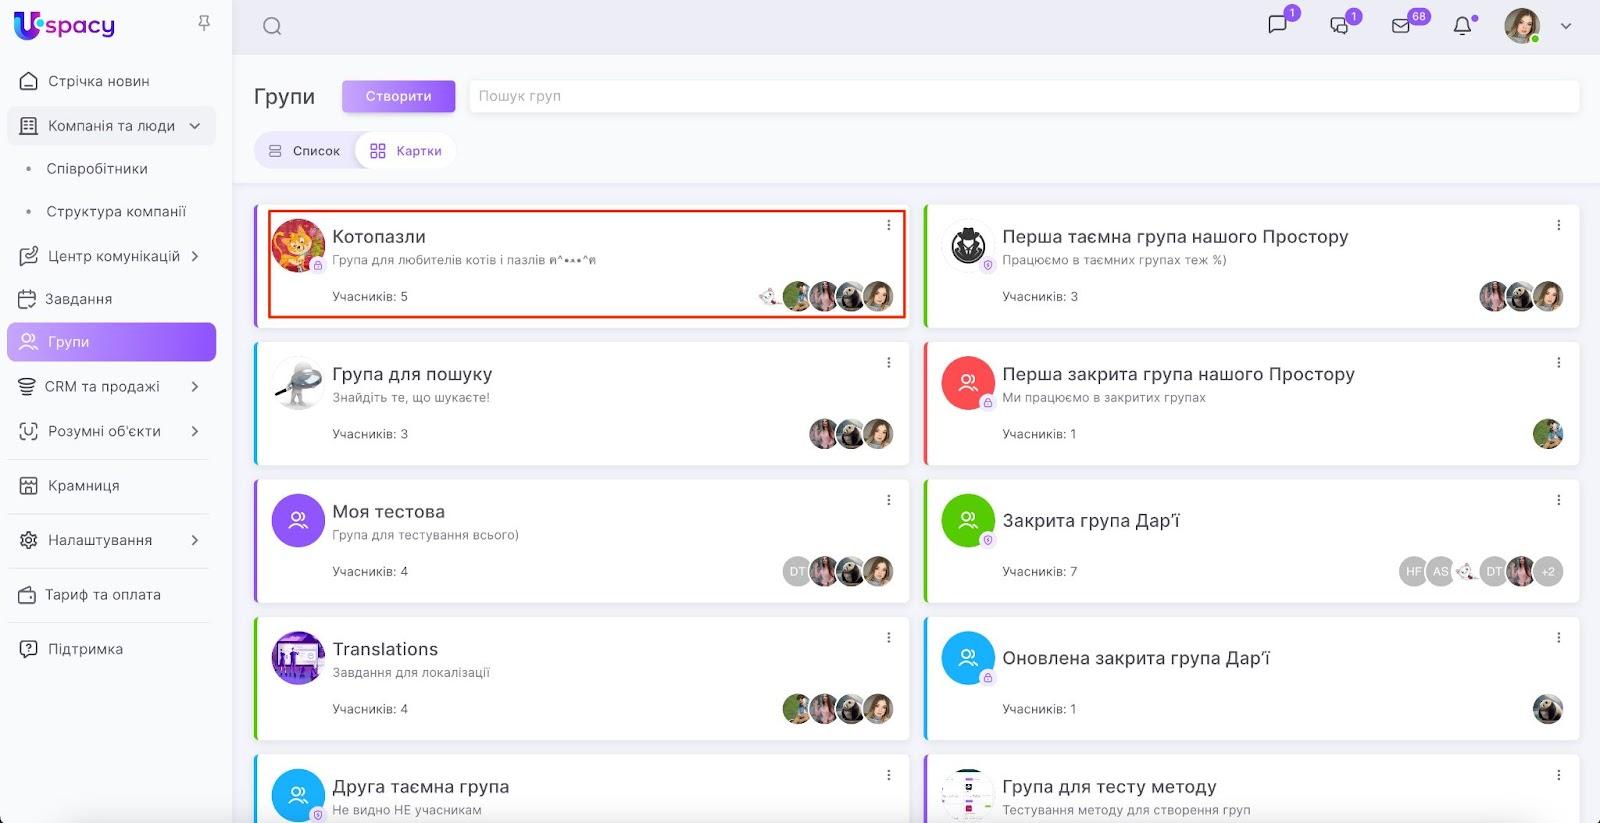Go to Завдання in the sidebar
This screenshot has width=1600, height=823.
coord(78,299)
